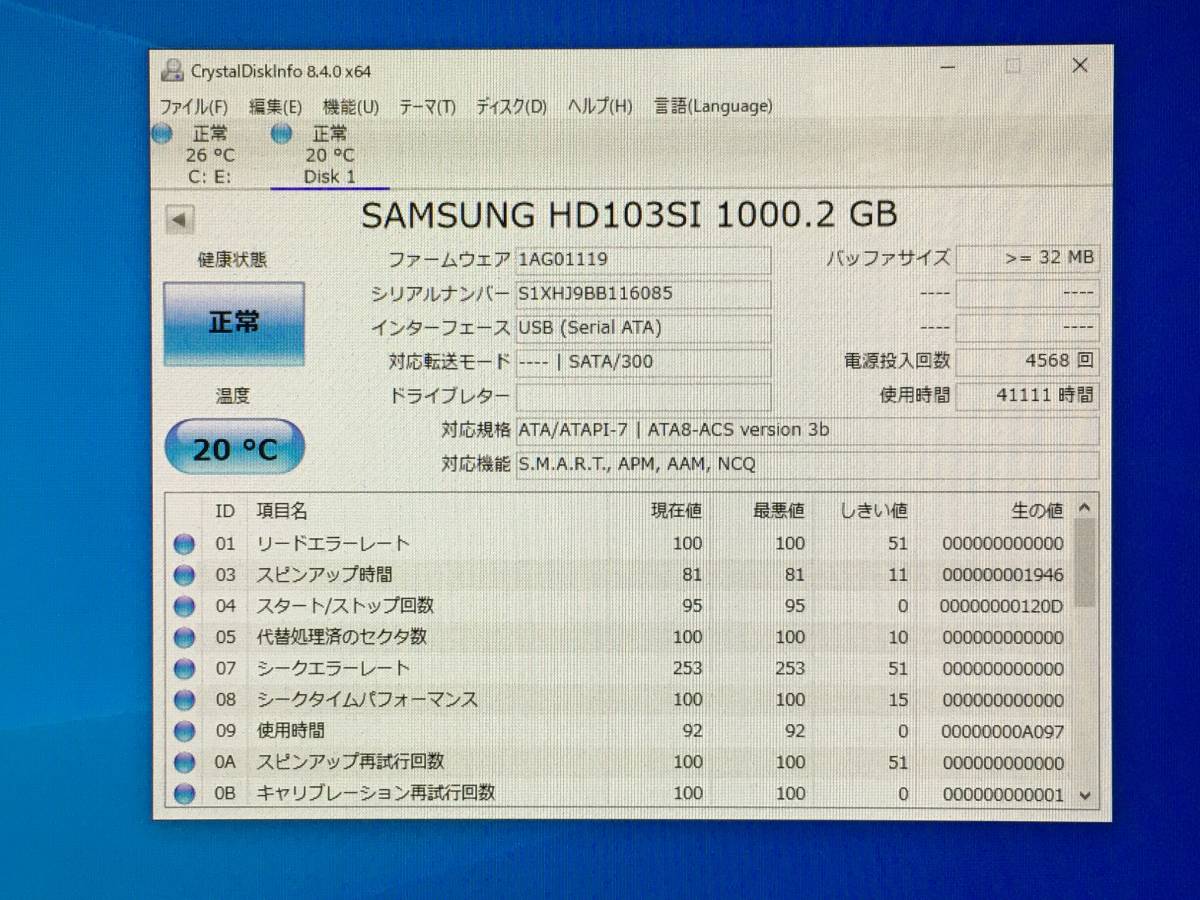Viewport: 1200px width, 900px height.
Task: Click the empty drive letter field
Action: pyautogui.click(x=644, y=396)
